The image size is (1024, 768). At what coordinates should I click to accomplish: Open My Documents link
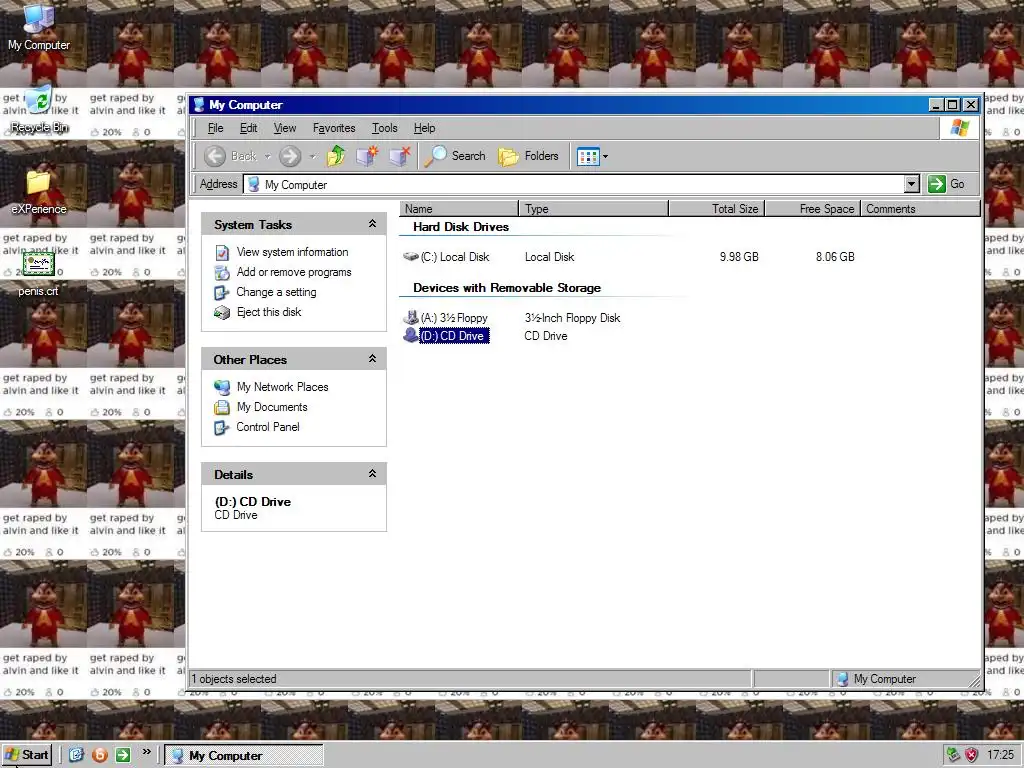click(x=272, y=407)
